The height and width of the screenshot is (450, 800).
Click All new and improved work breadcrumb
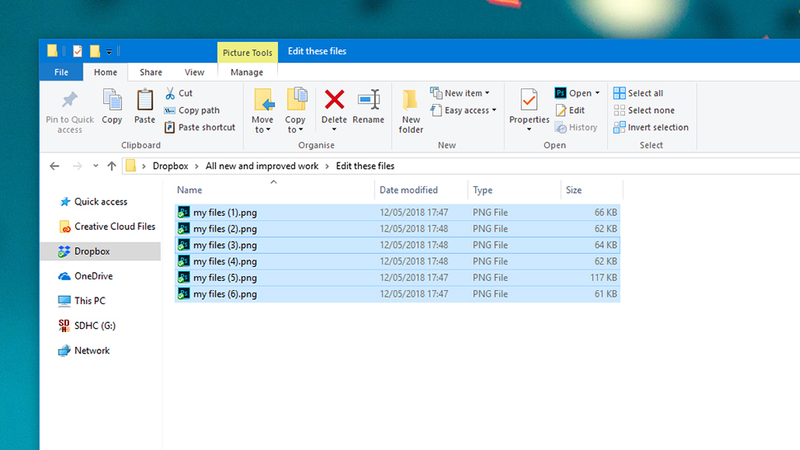[262, 166]
